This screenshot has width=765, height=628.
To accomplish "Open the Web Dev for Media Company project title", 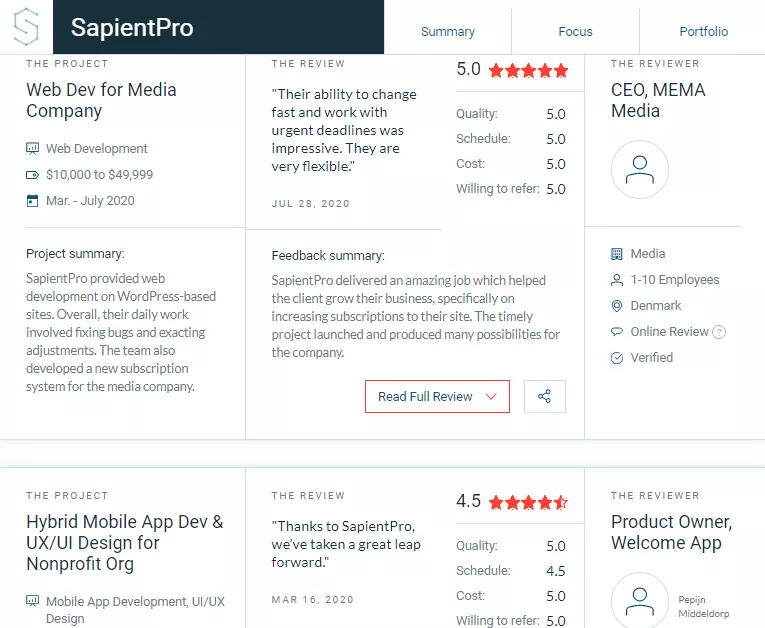I will point(101,100).
